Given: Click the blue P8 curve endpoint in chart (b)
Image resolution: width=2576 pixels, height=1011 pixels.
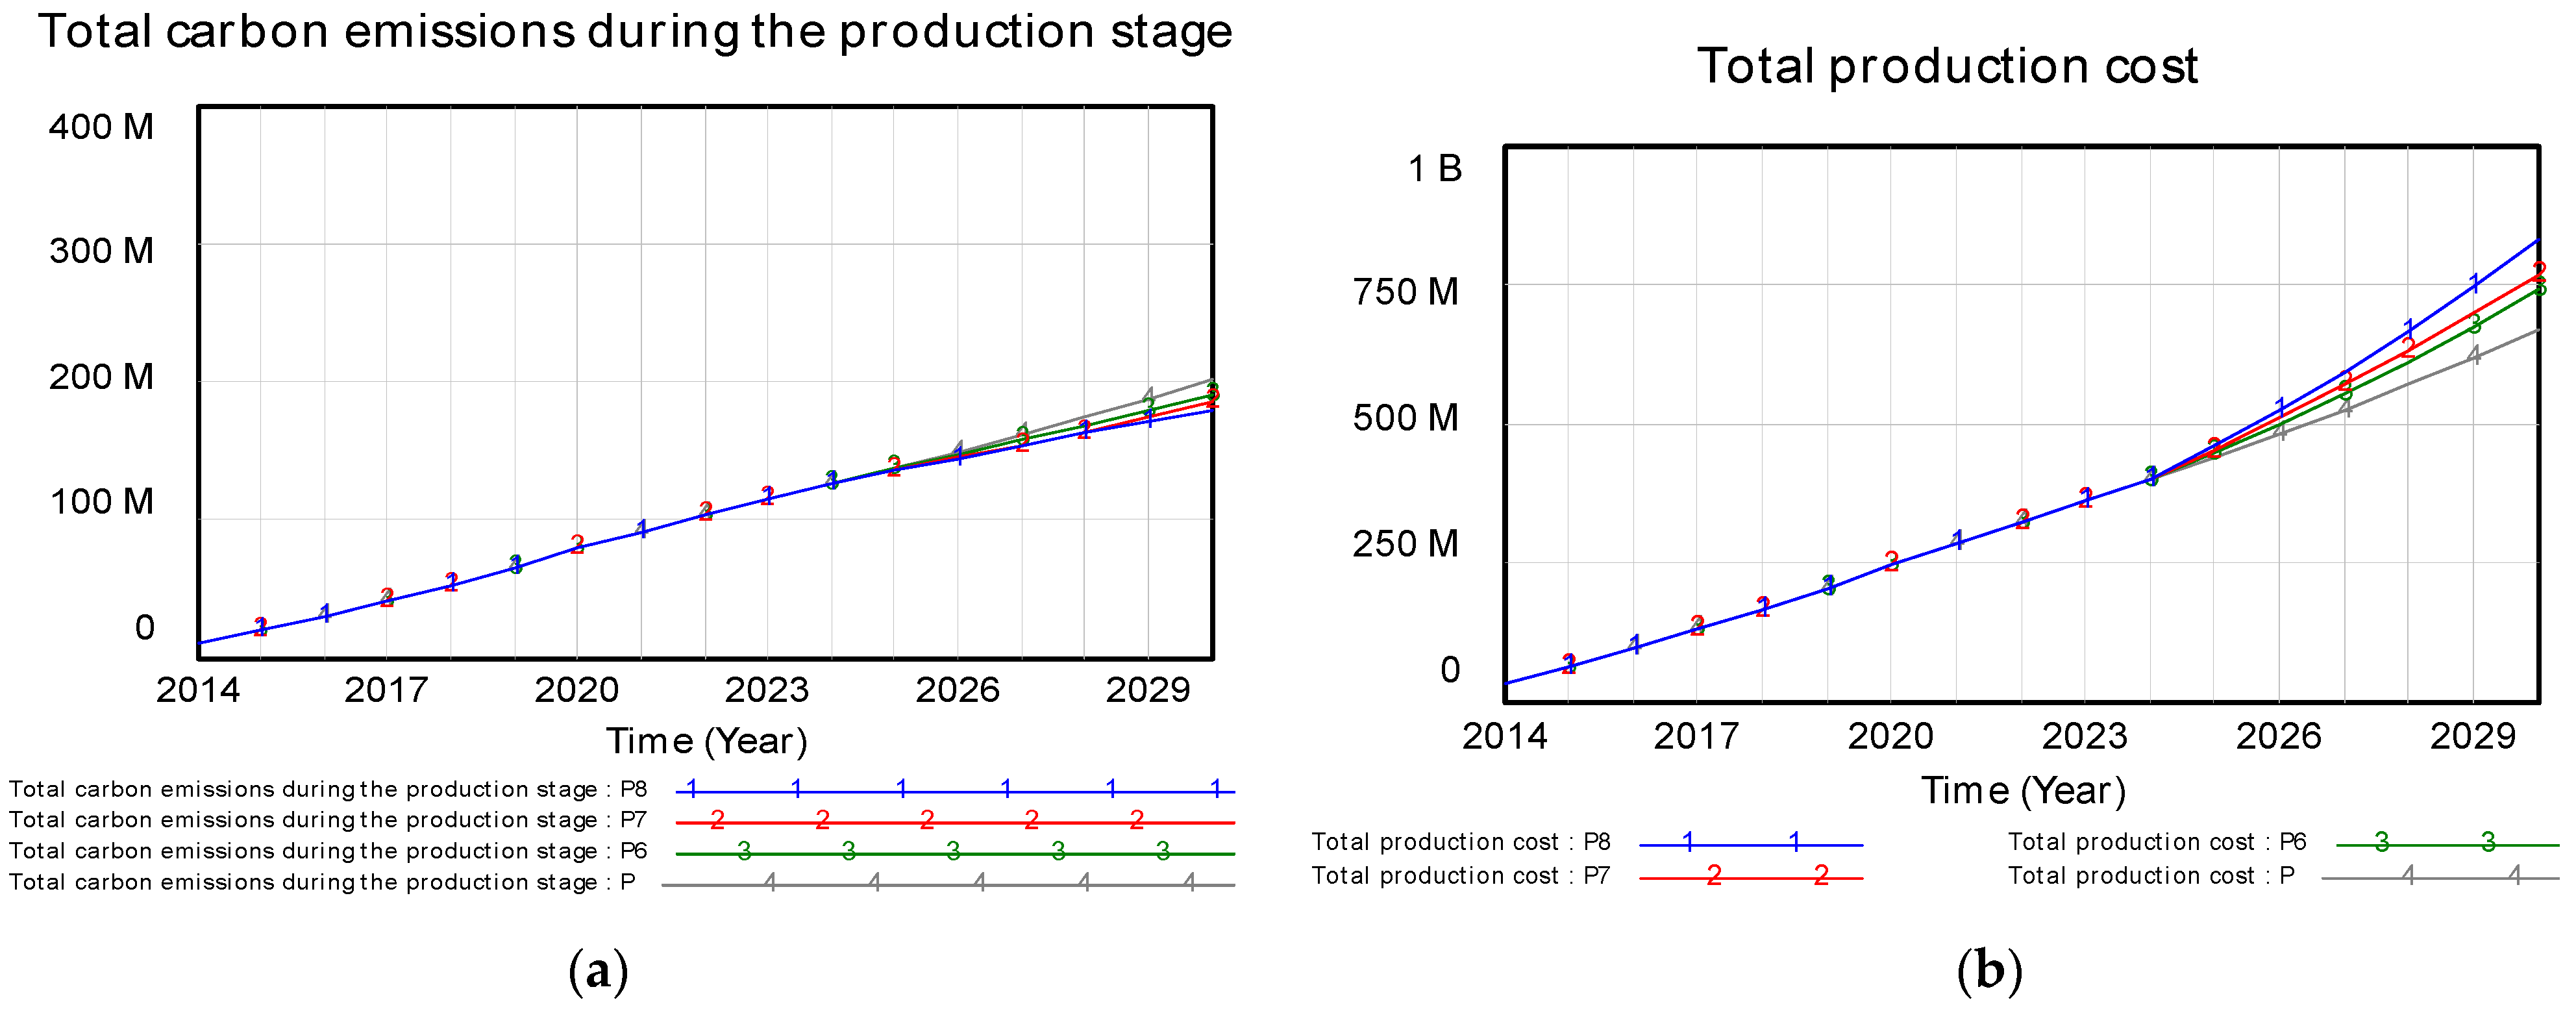Looking at the screenshot, I should pyautogui.click(x=2537, y=240).
